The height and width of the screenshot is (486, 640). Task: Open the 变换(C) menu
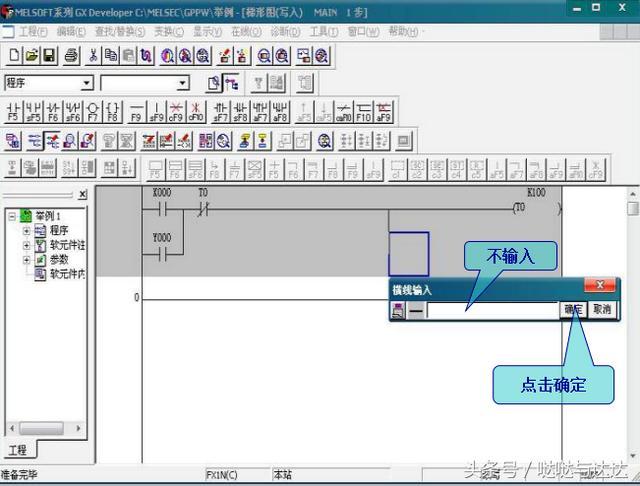(x=169, y=32)
